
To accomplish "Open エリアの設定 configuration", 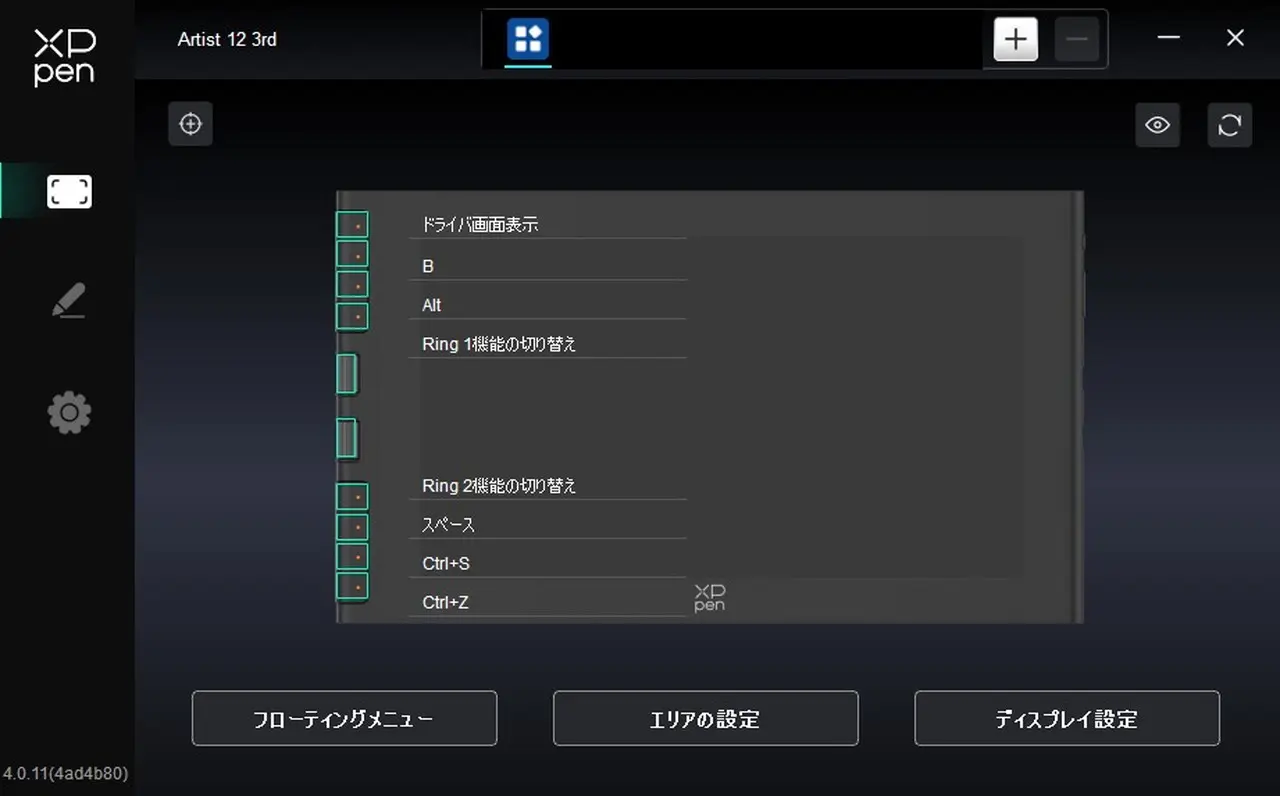I will 705,718.
